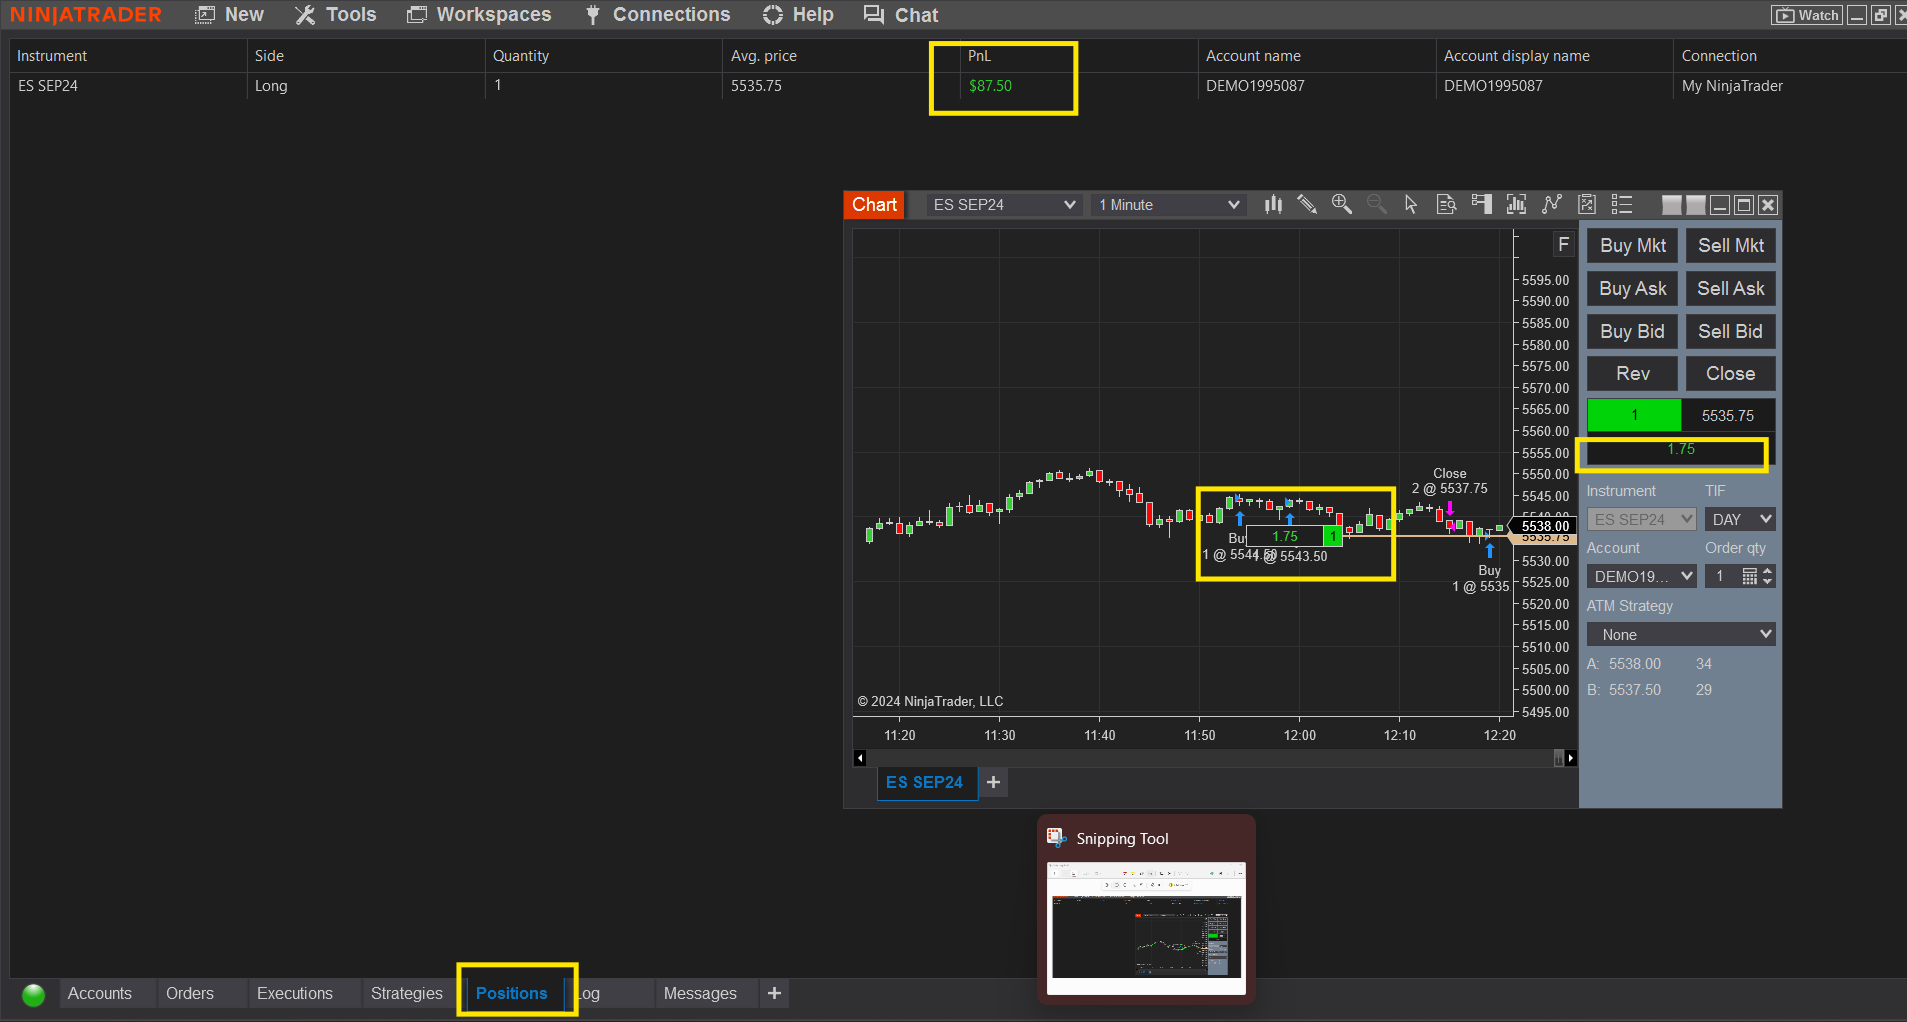Image resolution: width=1907 pixels, height=1022 pixels.
Task: Open the New menu
Action: click(230, 15)
